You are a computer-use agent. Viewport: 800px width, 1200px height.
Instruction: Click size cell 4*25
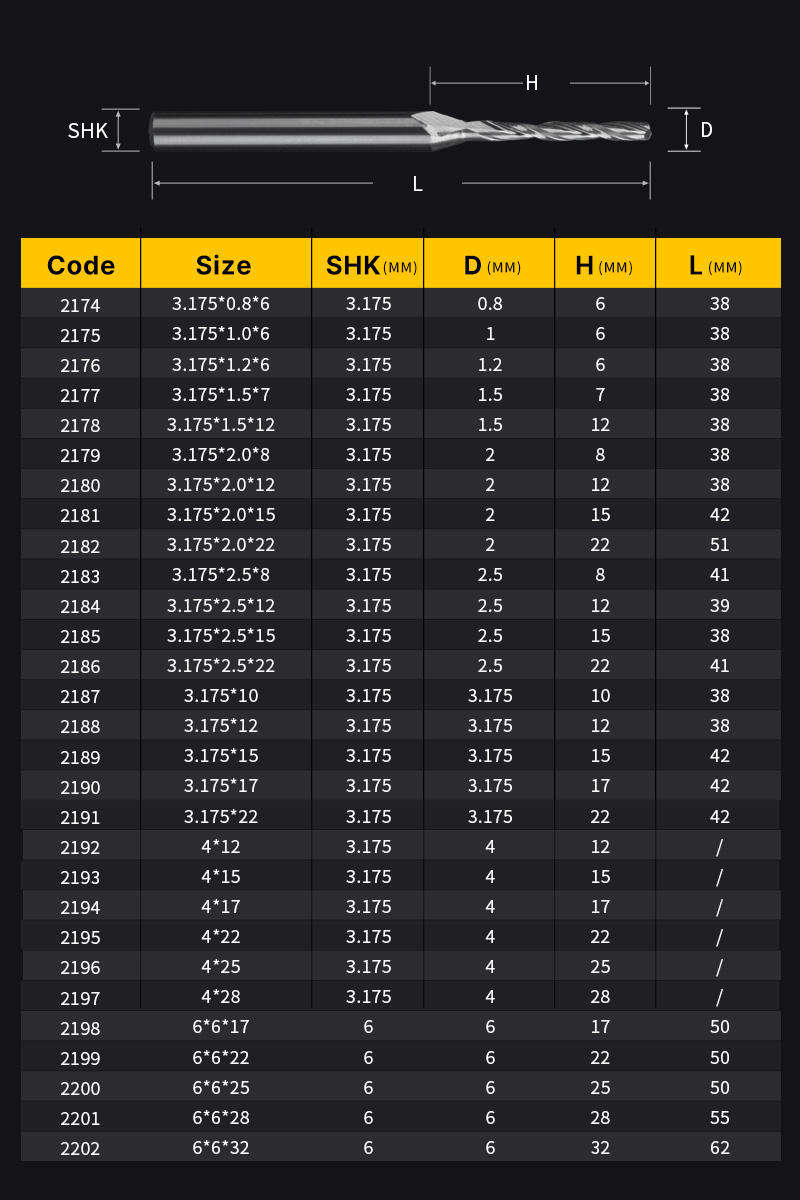click(x=221, y=966)
